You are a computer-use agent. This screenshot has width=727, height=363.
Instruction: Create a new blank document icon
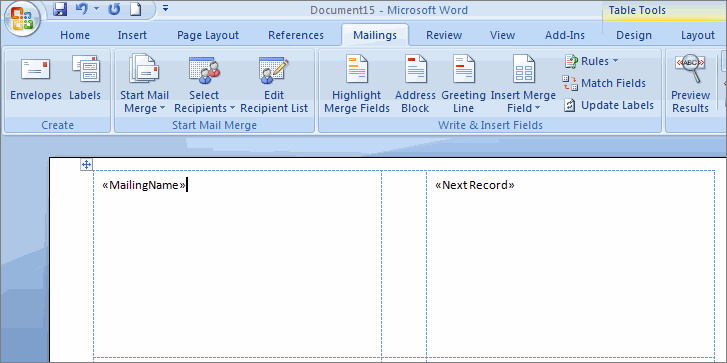pyautogui.click(x=135, y=9)
